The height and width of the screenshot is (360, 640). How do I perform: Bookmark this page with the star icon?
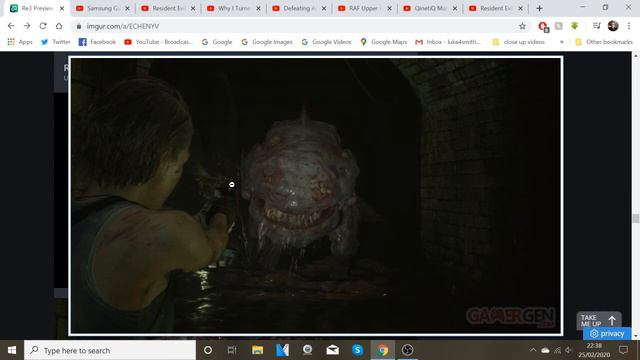point(522,26)
